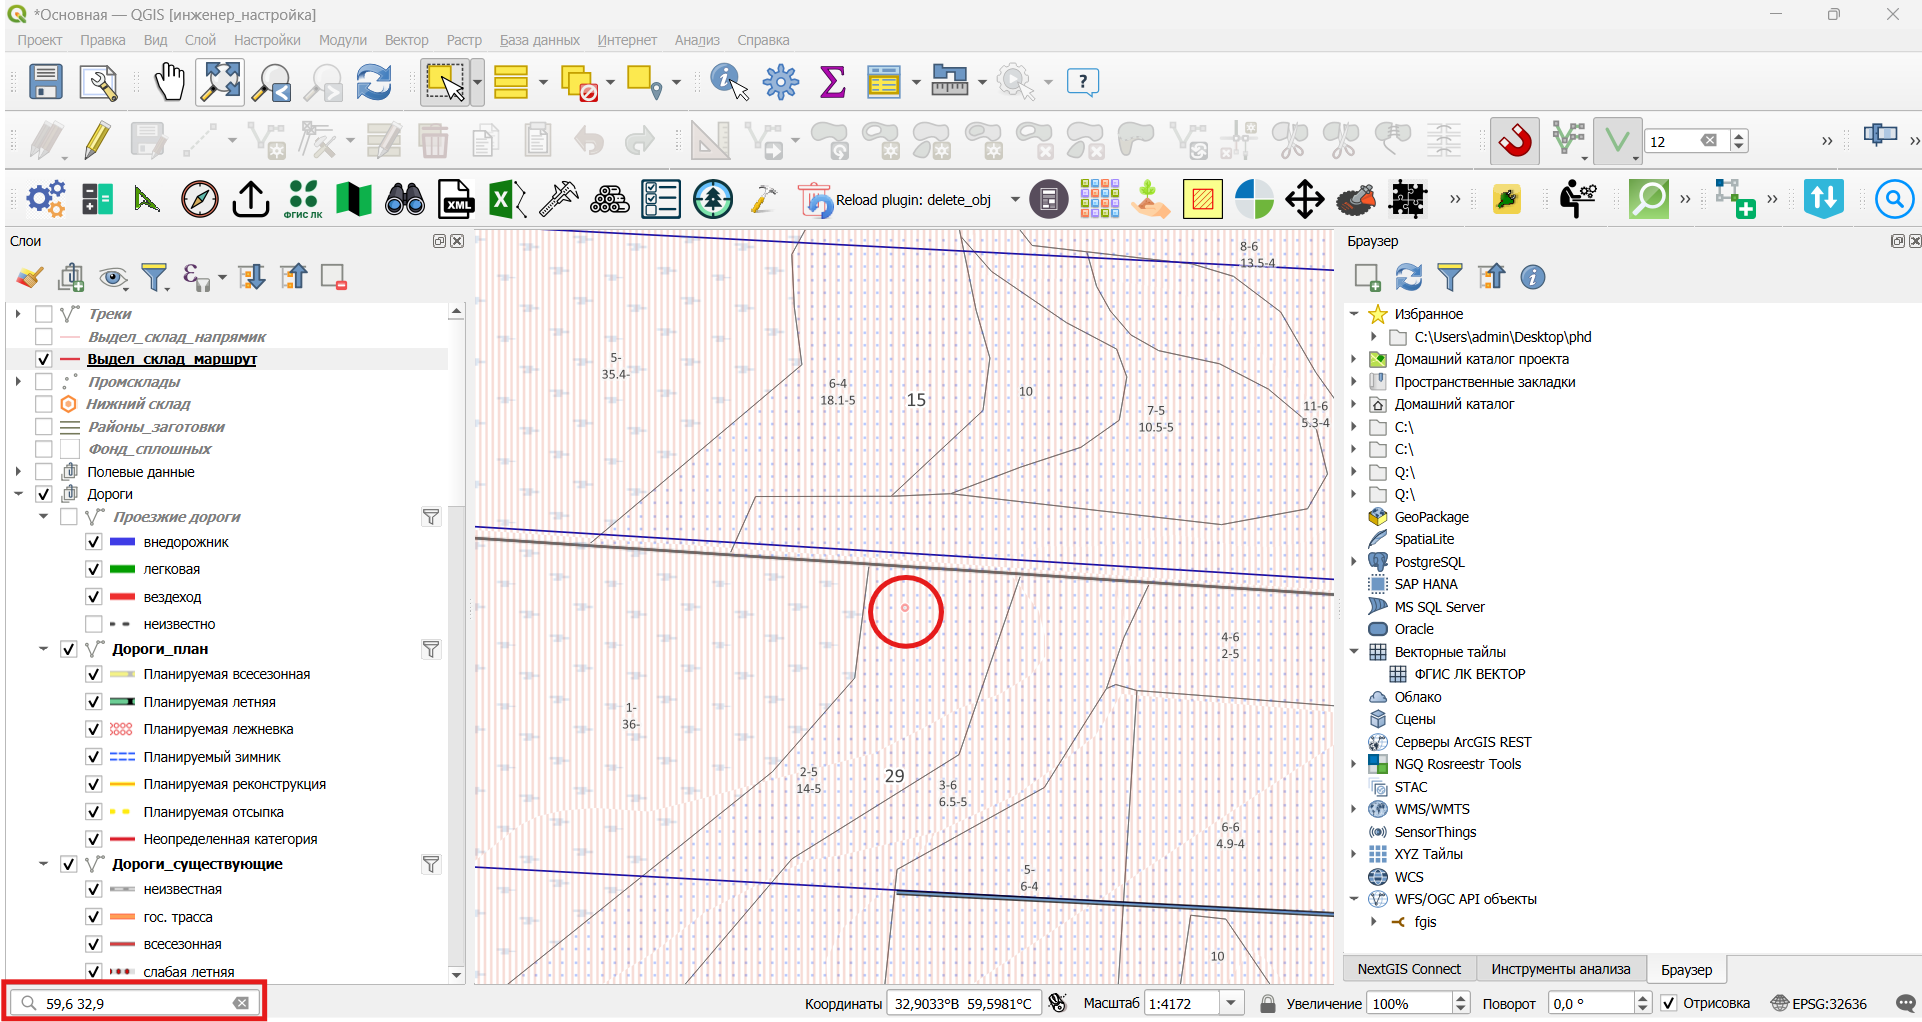Select the Pan Map hand tool
The width and height of the screenshot is (1922, 1022).
169,82
